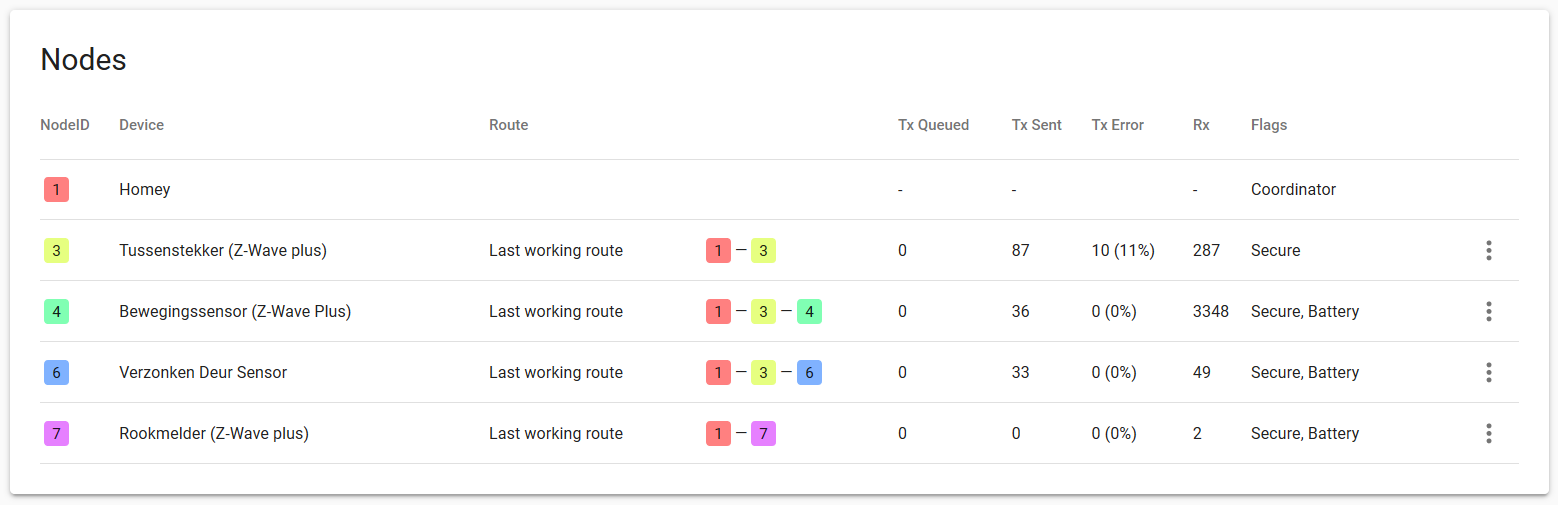Click blue node 6 badge in NodeID column
This screenshot has height=505, width=1558.
point(56,373)
